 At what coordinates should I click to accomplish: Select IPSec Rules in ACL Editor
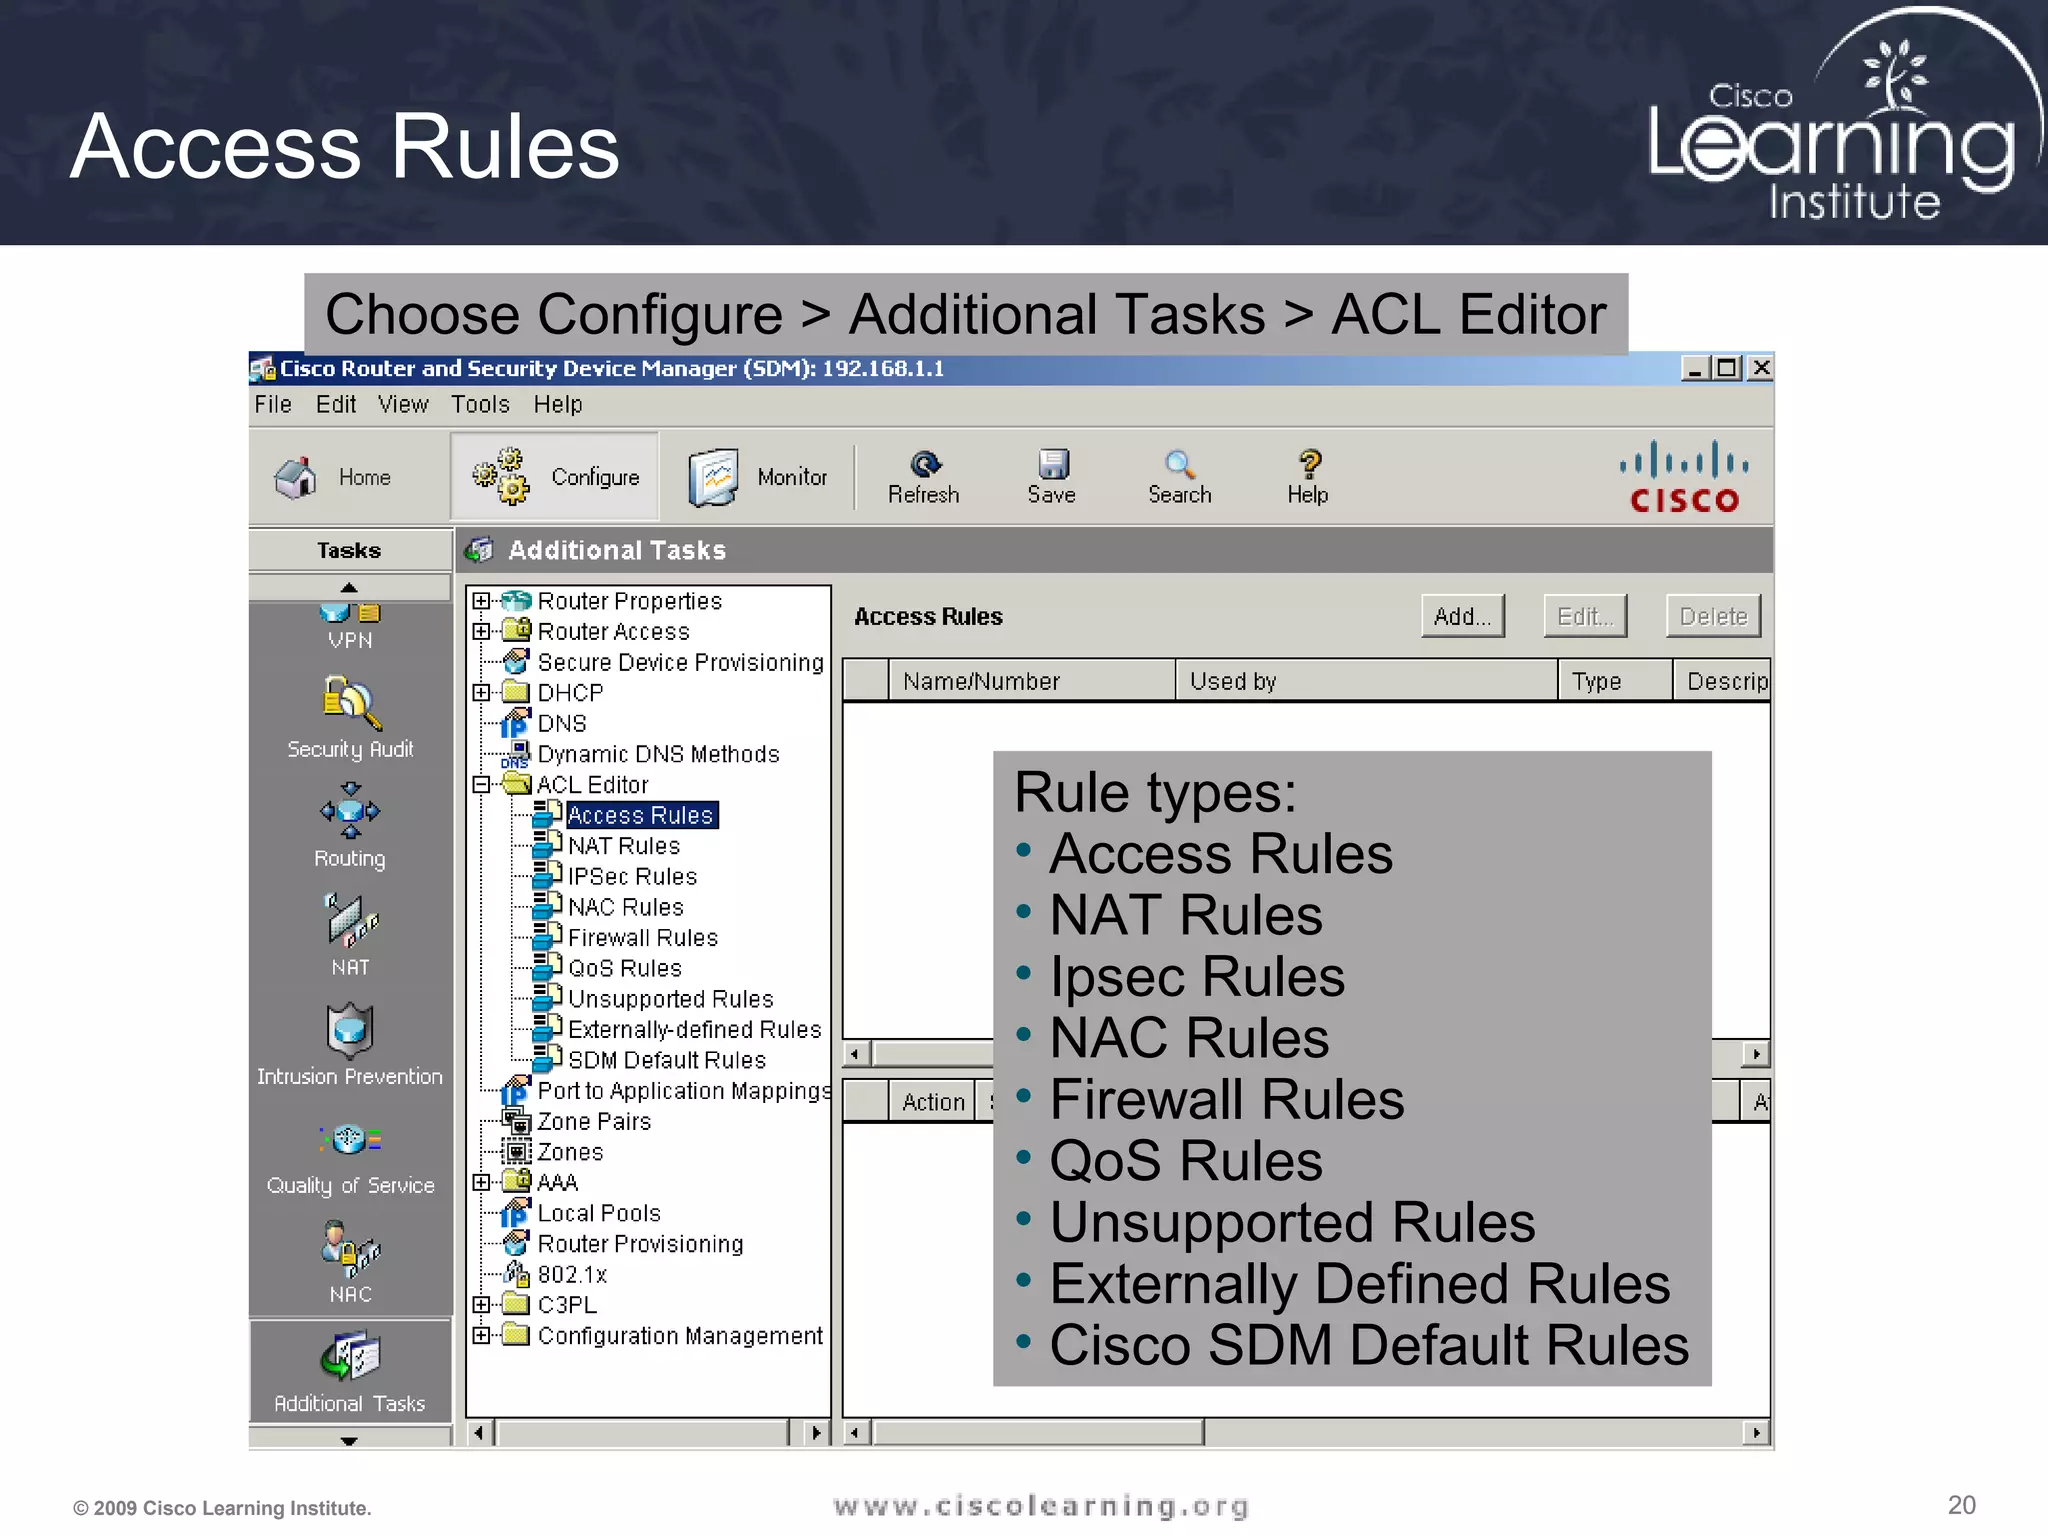pyautogui.click(x=632, y=877)
